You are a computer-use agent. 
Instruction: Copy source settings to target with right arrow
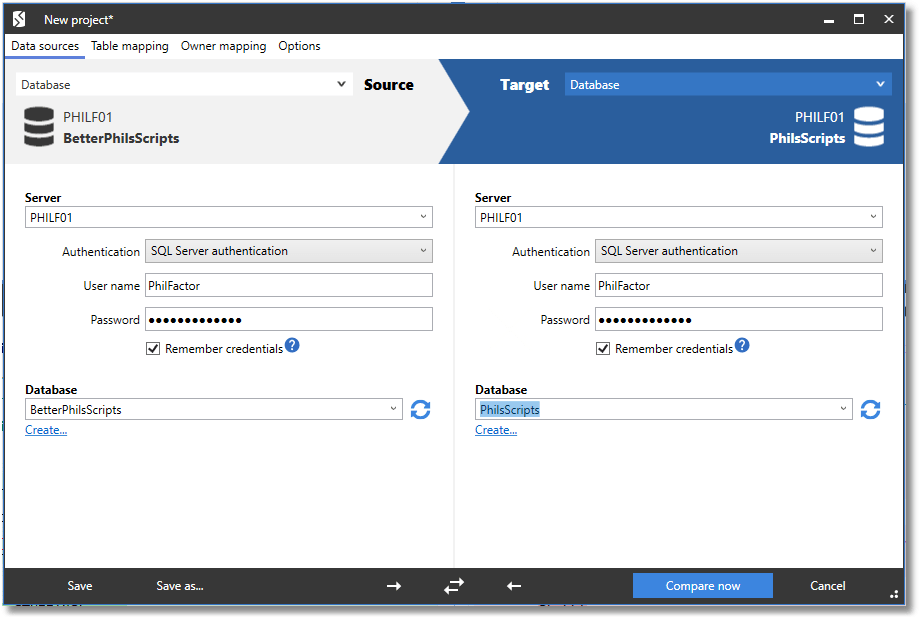click(x=394, y=585)
